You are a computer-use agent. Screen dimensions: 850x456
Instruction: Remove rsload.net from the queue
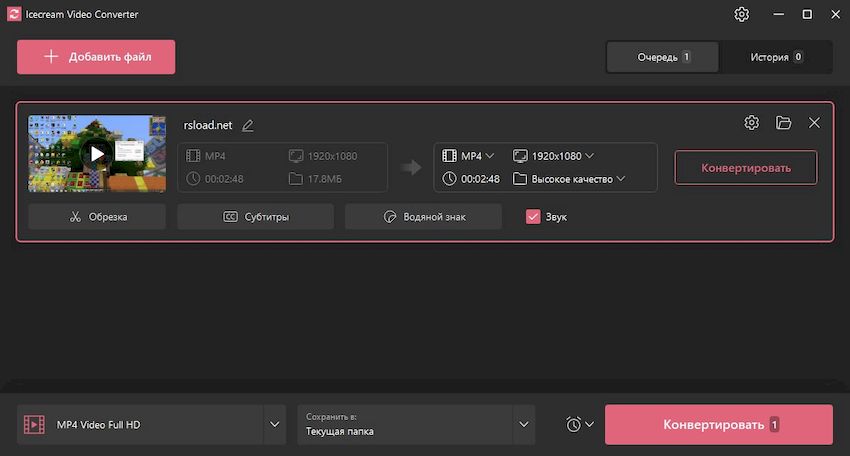pos(814,123)
